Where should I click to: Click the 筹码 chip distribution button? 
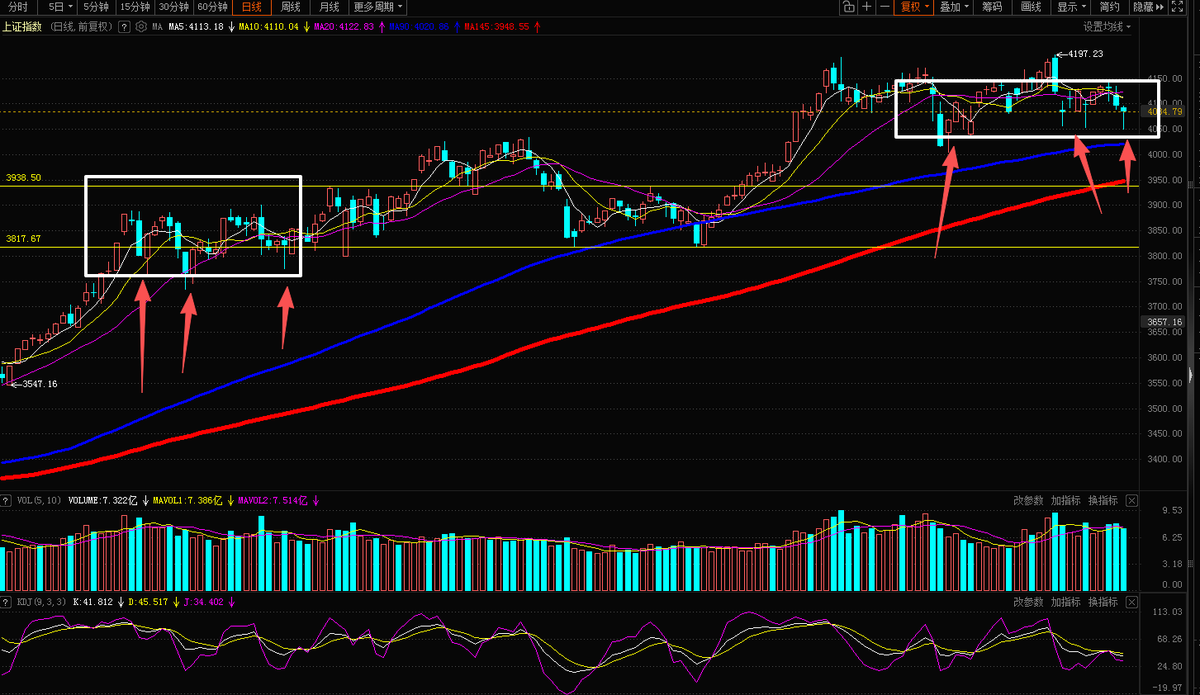click(991, 7)
